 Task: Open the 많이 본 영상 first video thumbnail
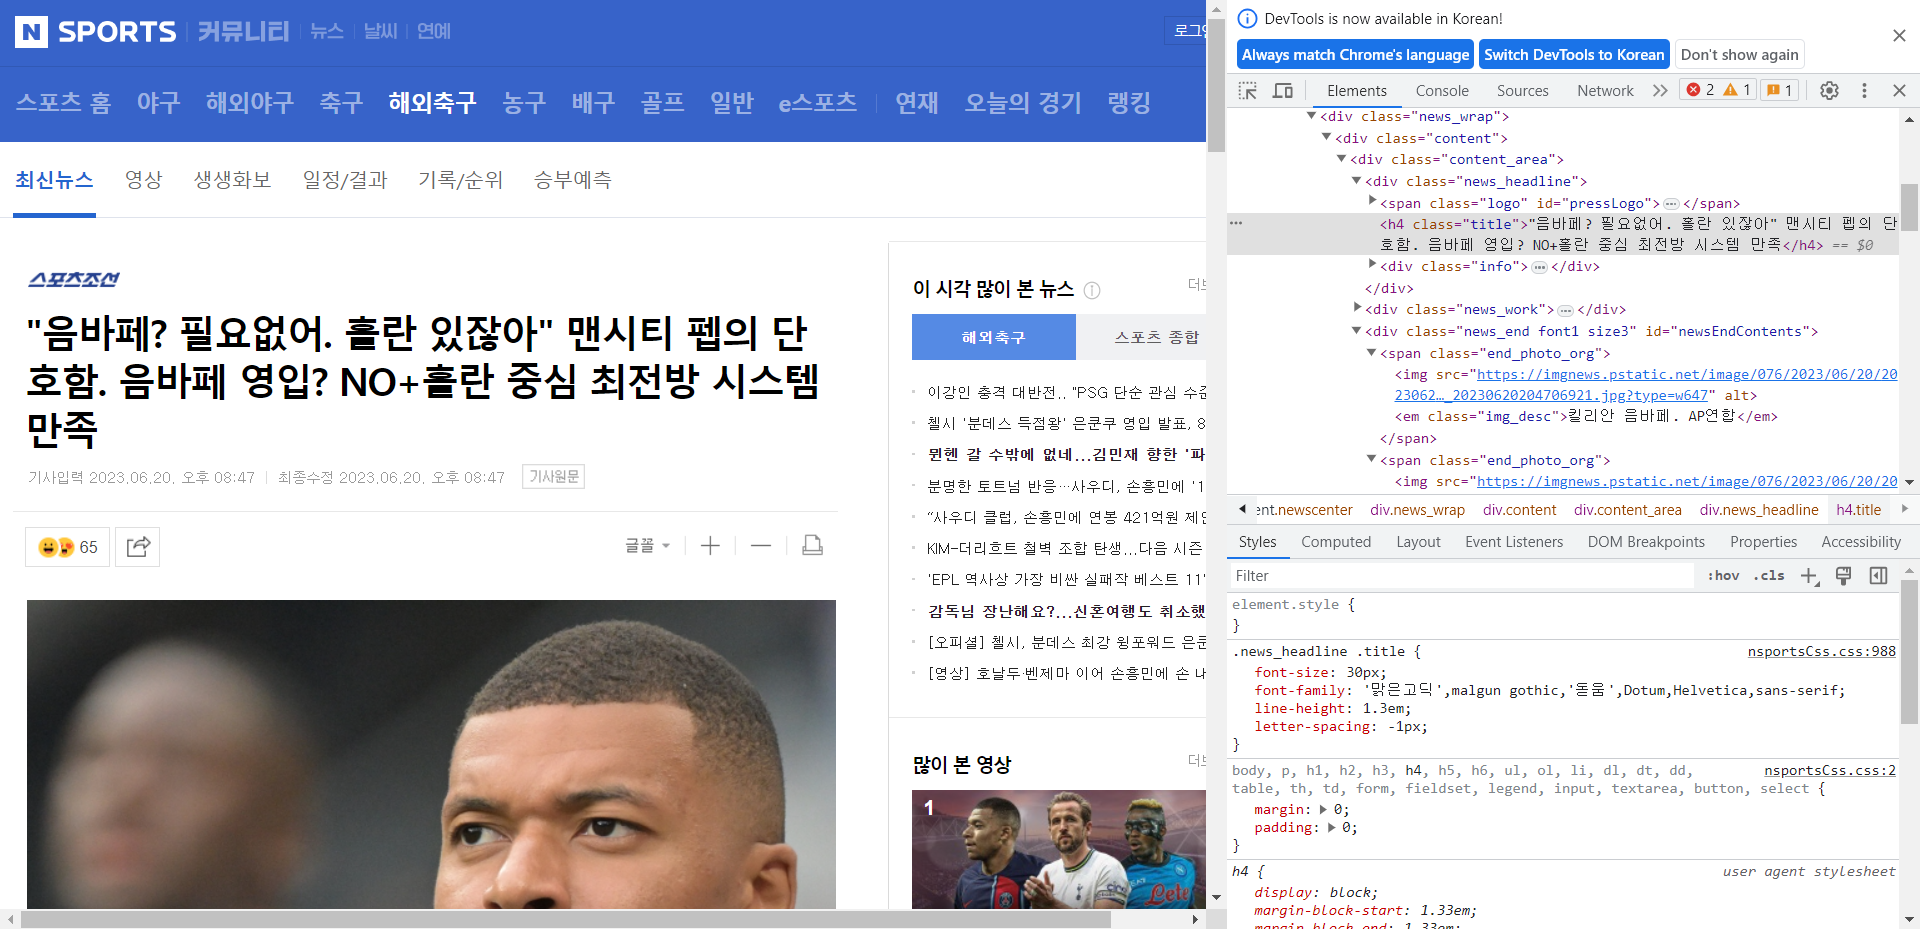click(x=1059, y=849)
